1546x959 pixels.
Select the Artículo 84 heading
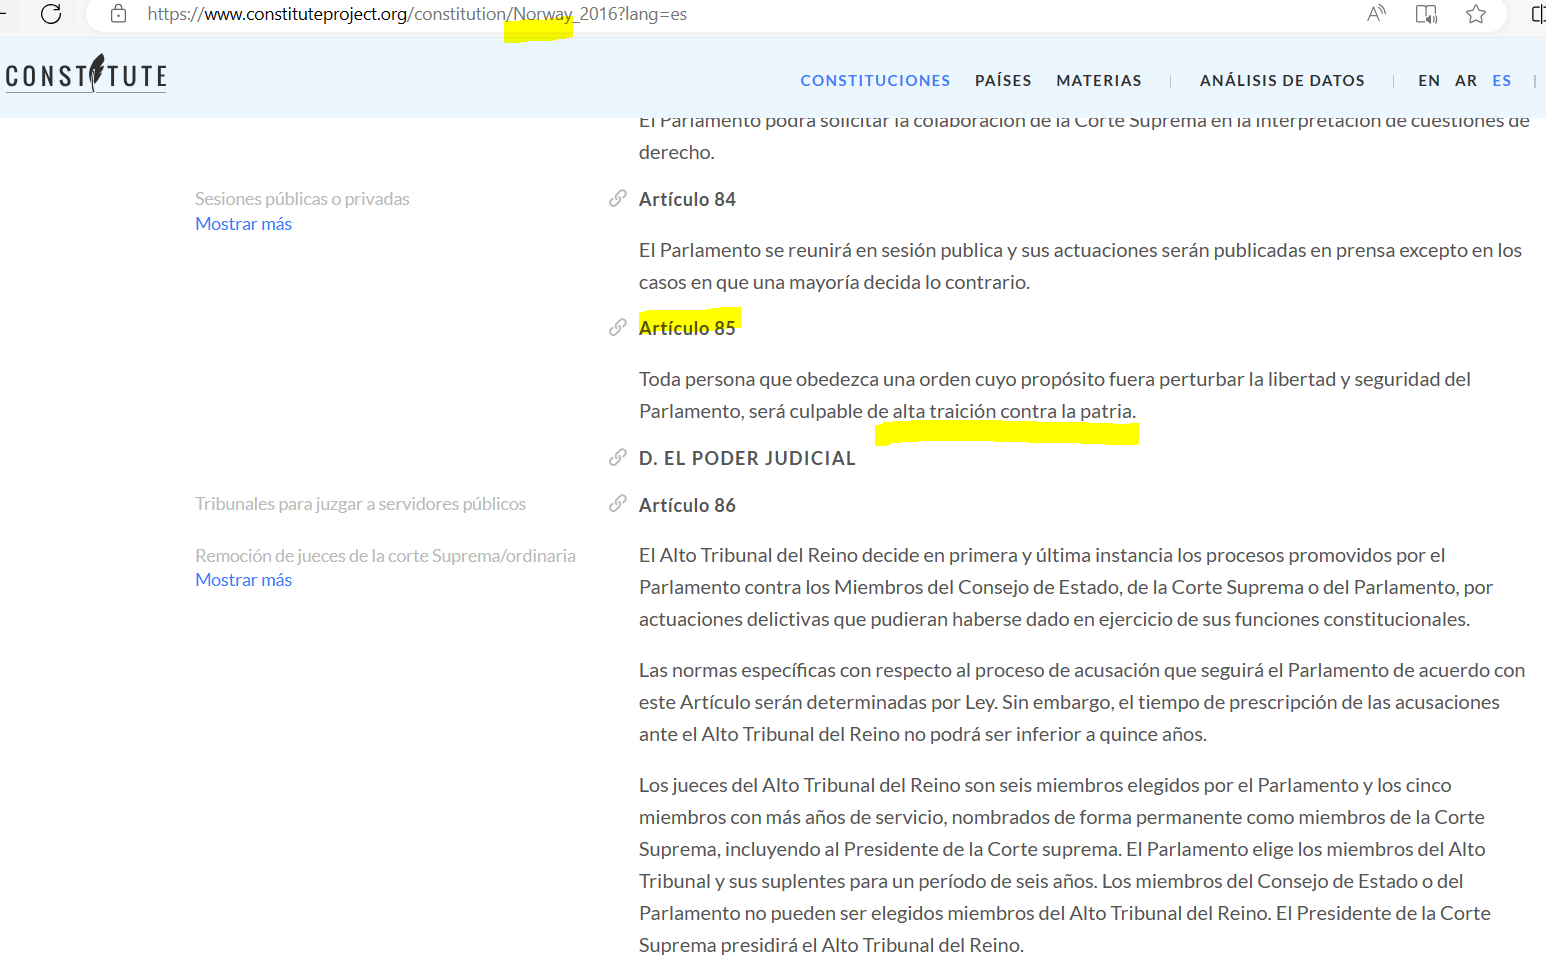[687, 199]
